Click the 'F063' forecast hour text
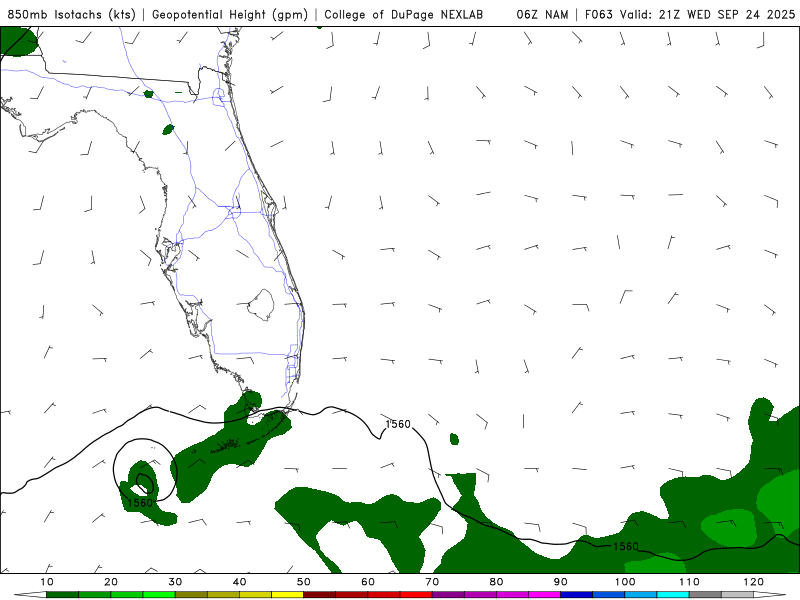Viewport: 800px width, 600px height. click(598, 14)
